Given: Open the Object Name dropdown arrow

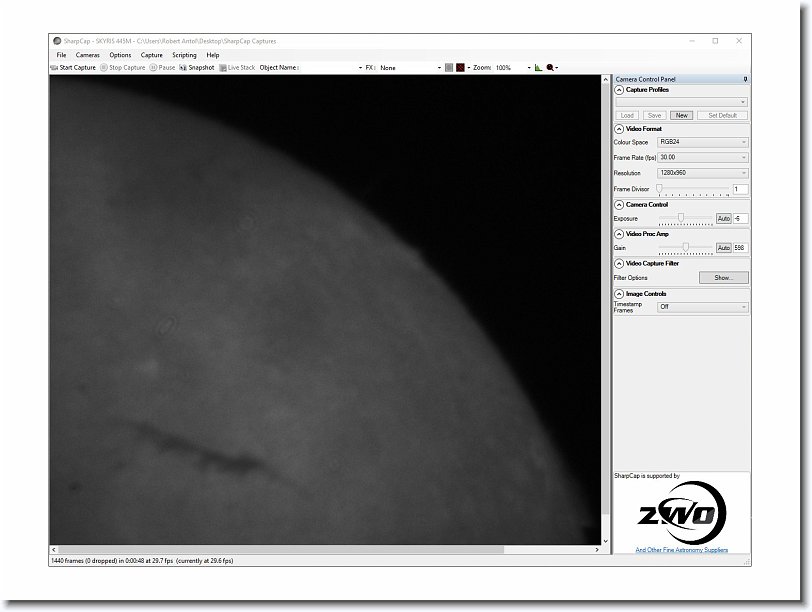Looking at the screenshot, I should click(360, 68).
